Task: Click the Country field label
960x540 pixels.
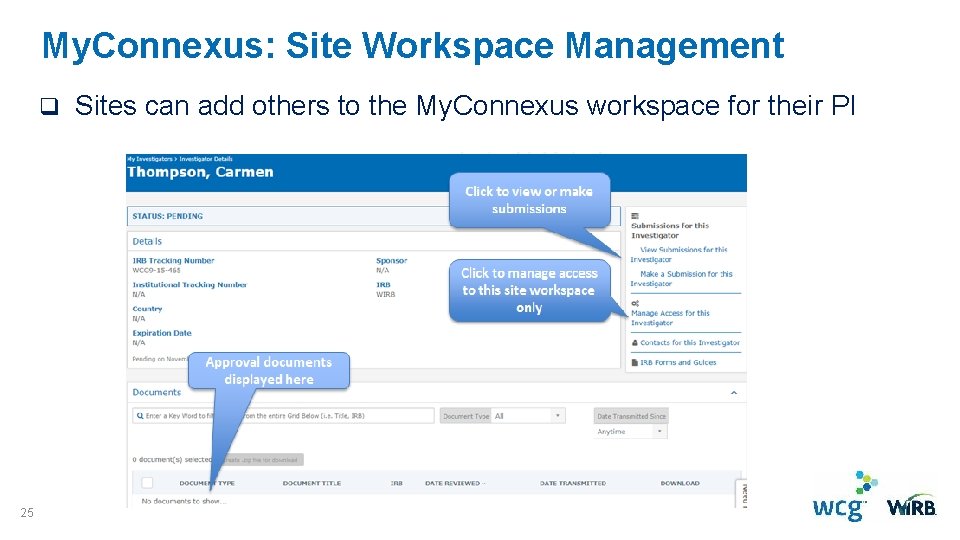Action: [147, 309]
